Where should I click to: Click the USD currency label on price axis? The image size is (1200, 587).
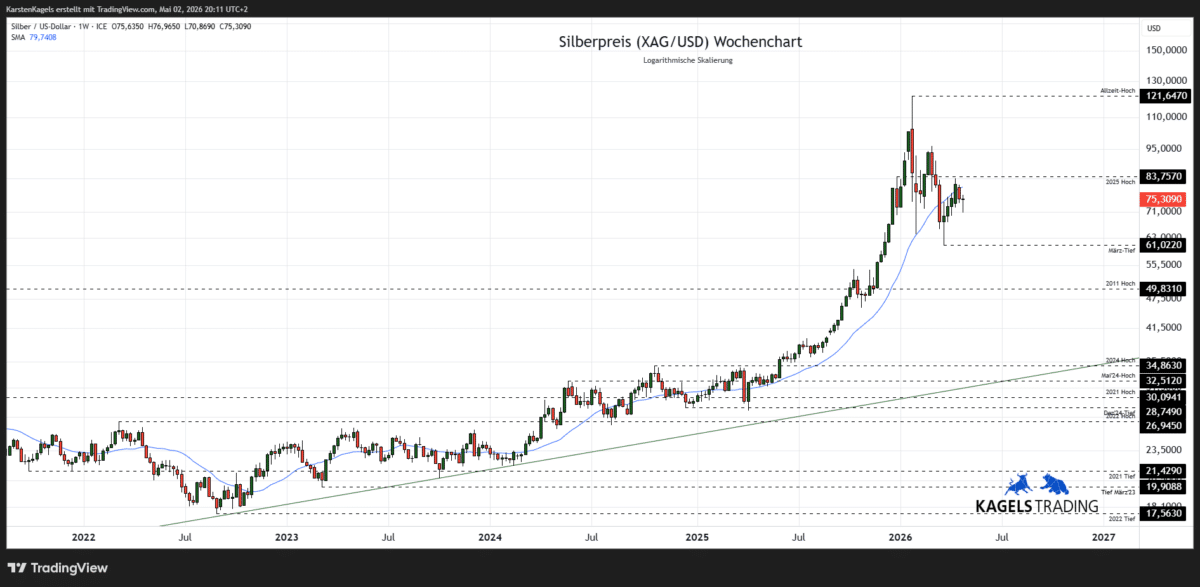point(1154,28)
